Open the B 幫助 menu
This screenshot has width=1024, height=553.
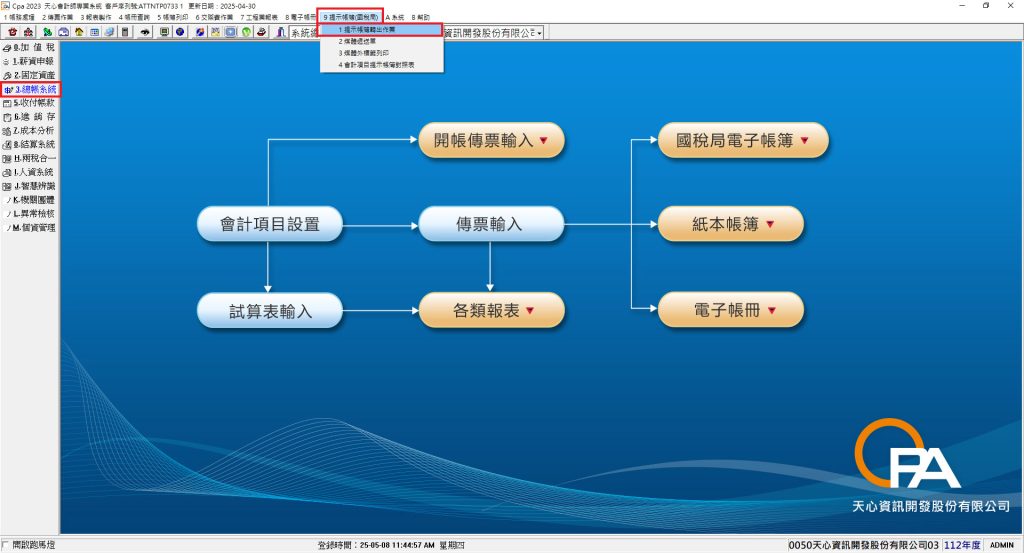point(421,17)
